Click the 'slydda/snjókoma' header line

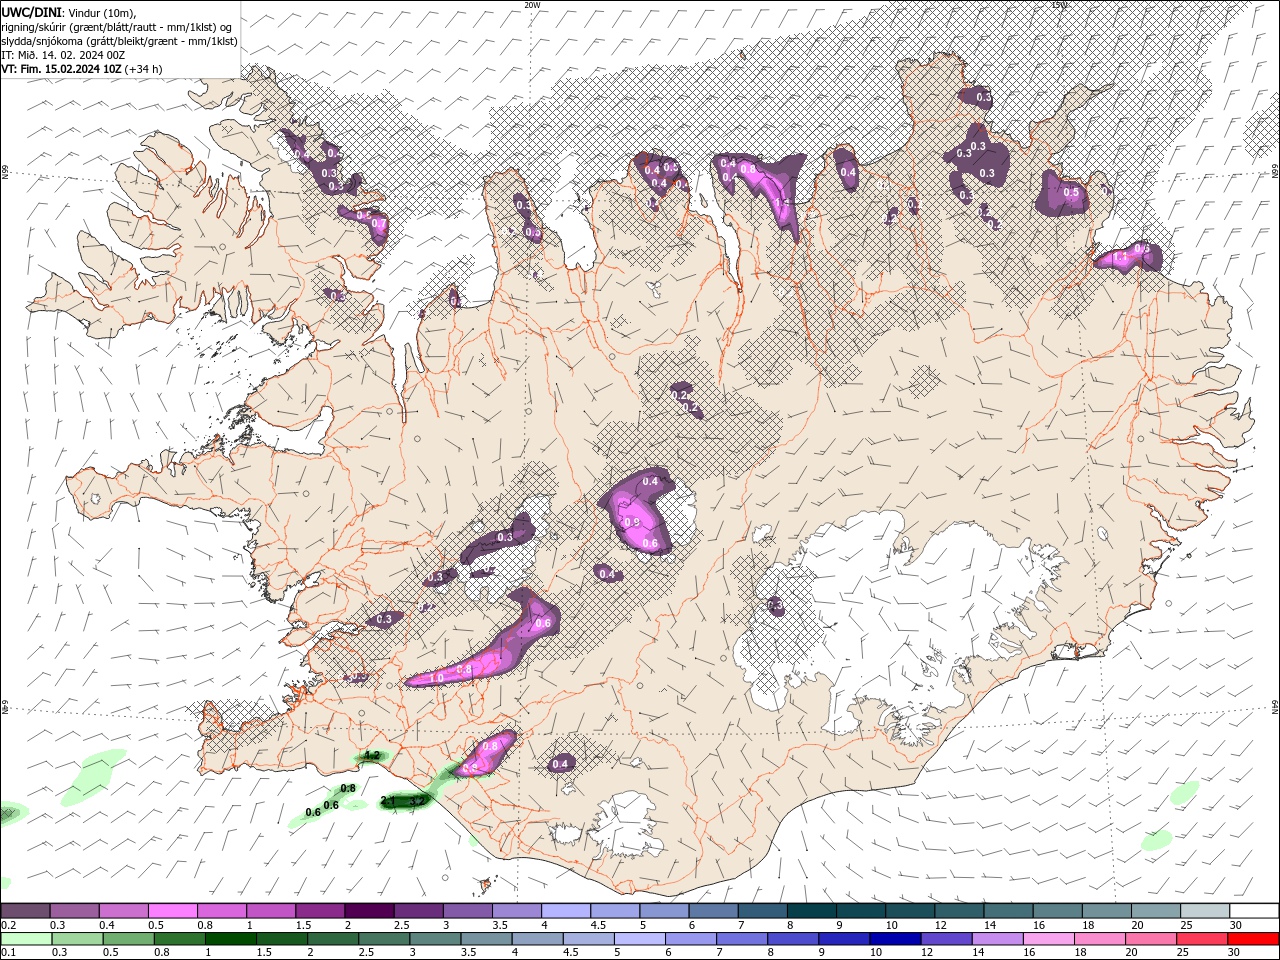point(119,40)
